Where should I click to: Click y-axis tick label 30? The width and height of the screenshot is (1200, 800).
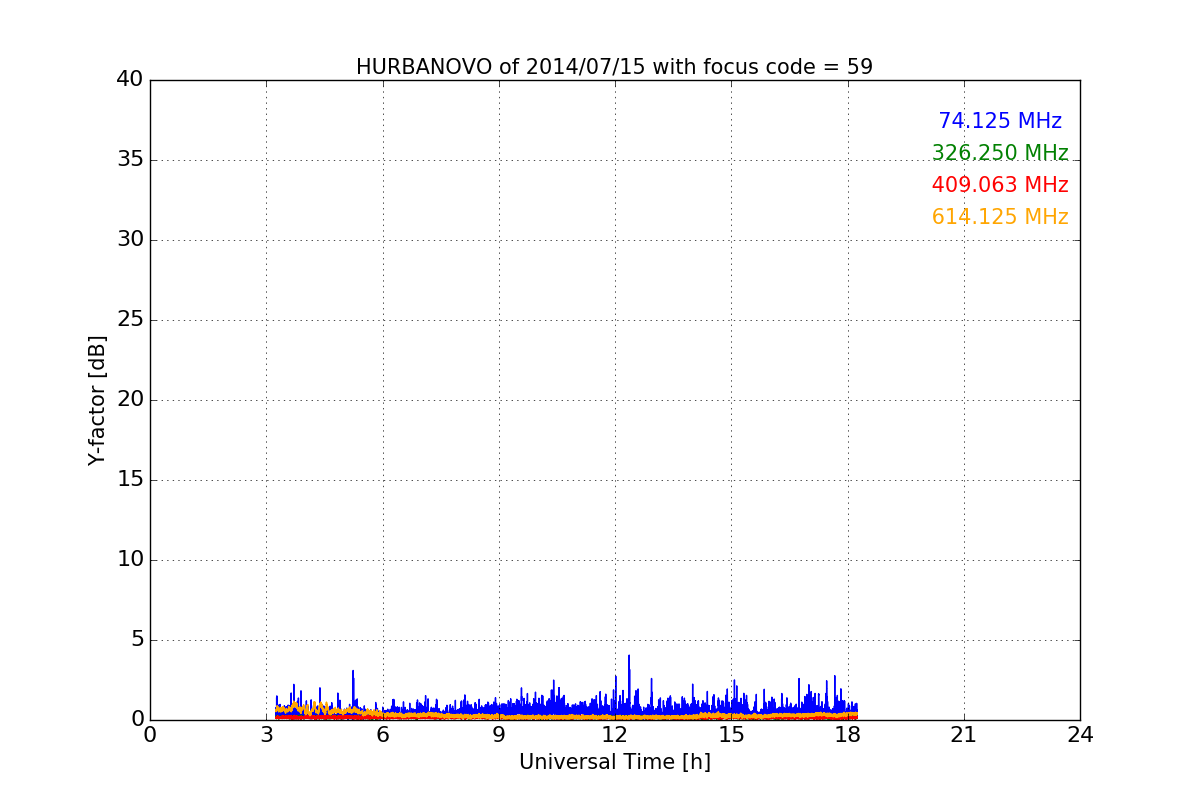(130, 239)
